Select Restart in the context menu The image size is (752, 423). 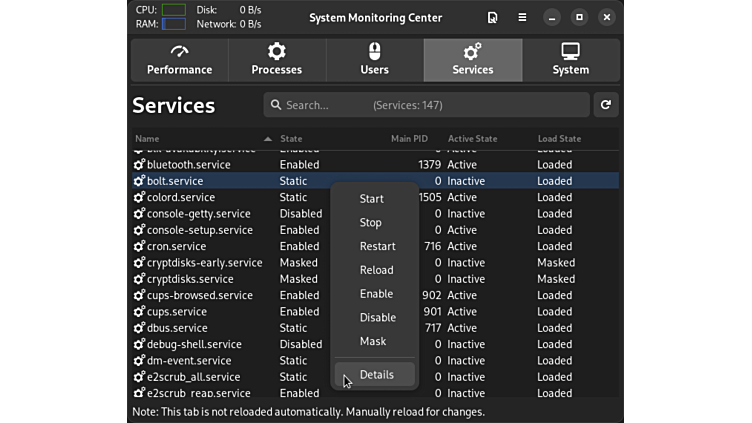(x=377, y=246)
